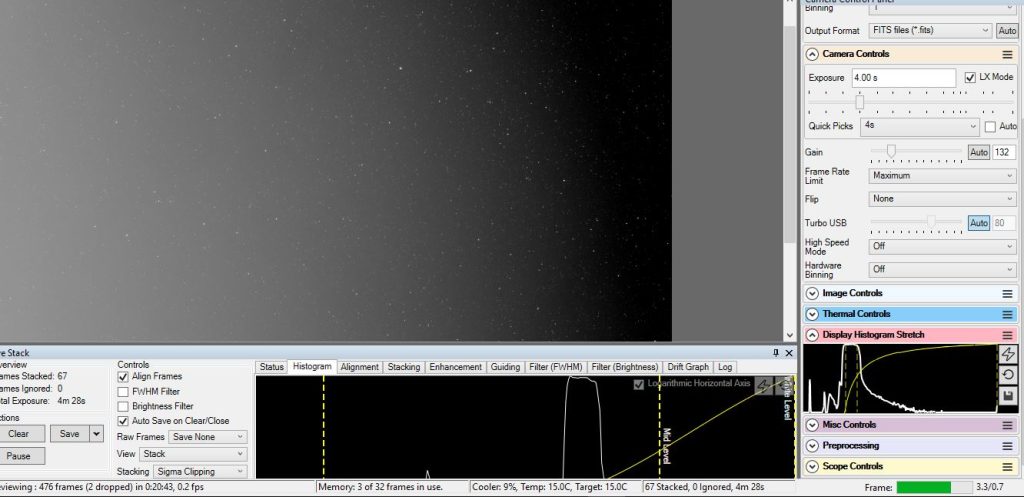Viewport: 1024px width, 497px height.
Task: Open the Image Controls hamburger menu icon
Action: (1007, 294)
